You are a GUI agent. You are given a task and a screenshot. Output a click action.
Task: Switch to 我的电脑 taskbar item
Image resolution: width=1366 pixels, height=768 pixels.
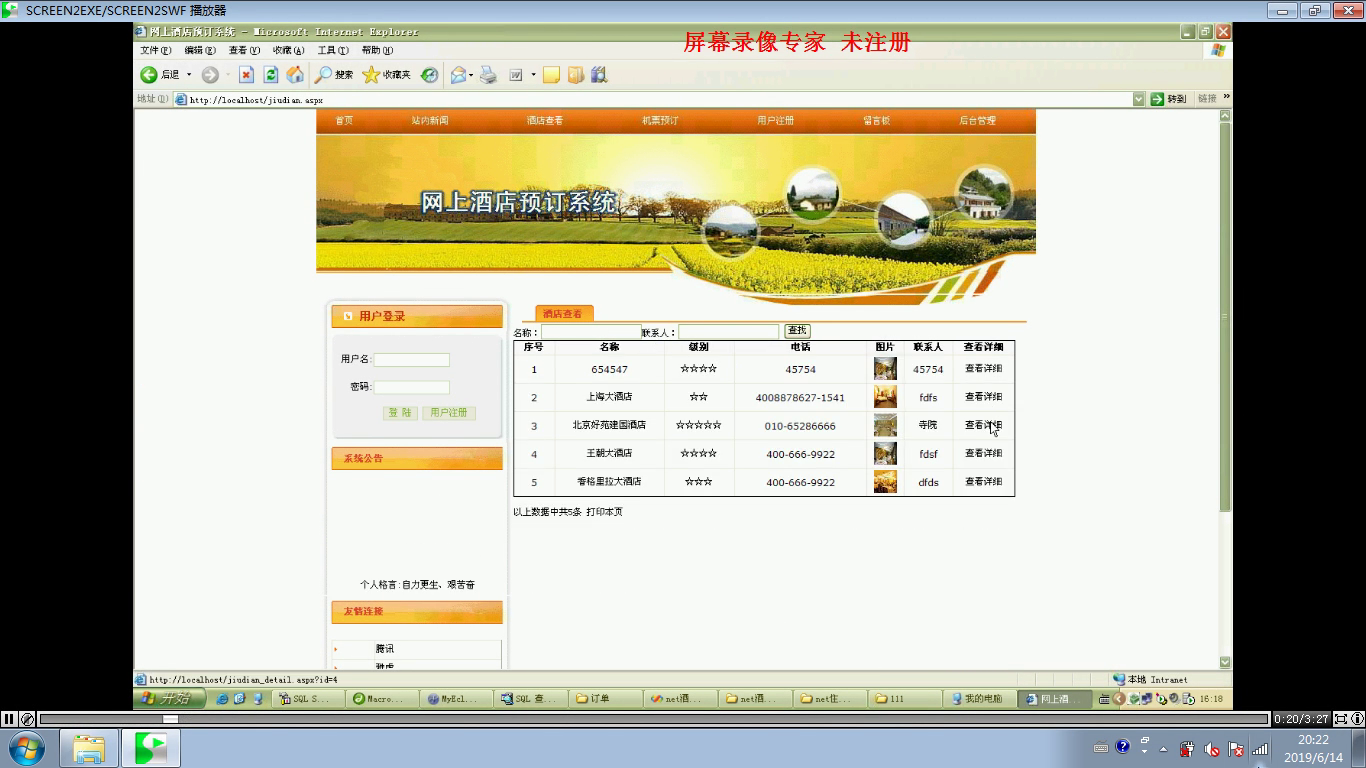tap(978, 699)
